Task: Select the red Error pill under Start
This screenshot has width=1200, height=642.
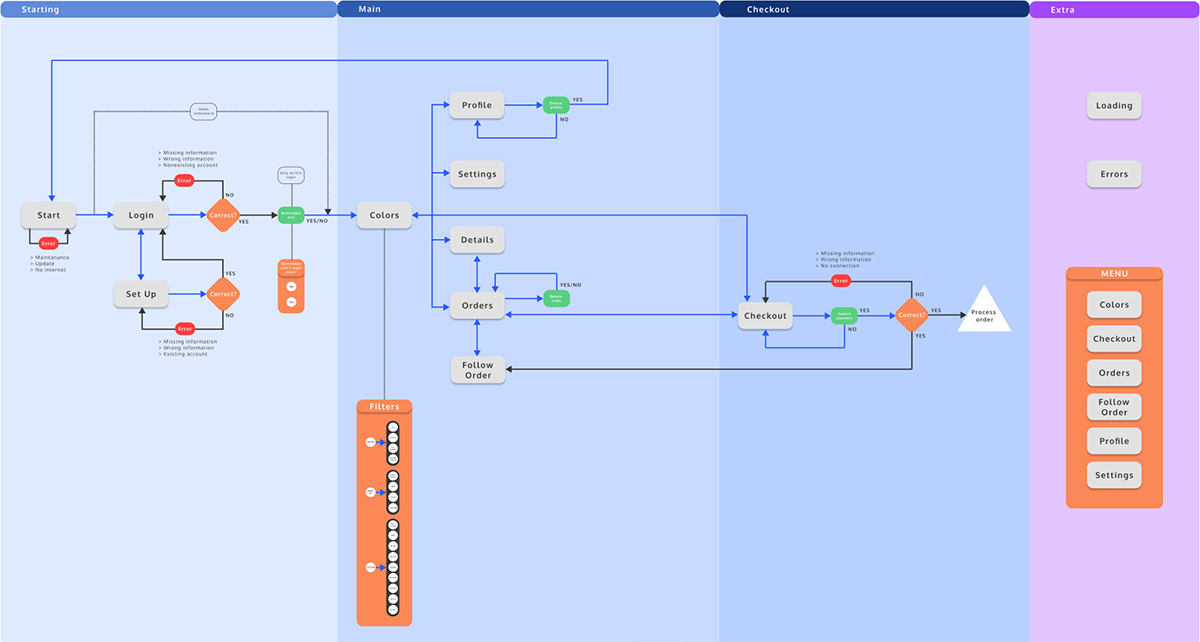Action: pos(48,243)
